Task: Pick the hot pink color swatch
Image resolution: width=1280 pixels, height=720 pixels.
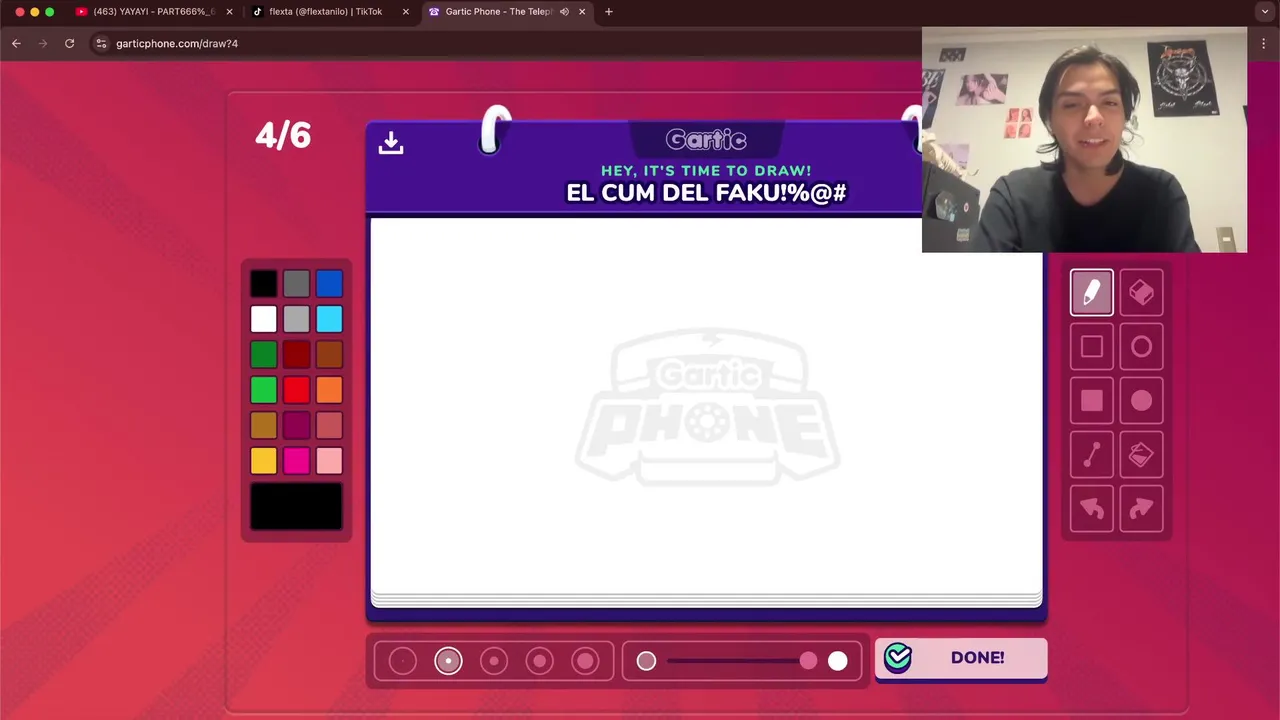Action: coord(296,460)
